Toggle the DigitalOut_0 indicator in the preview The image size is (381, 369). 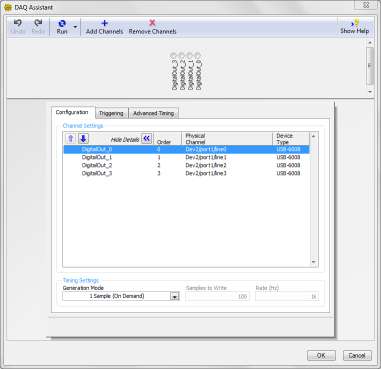tap(198, 55)
